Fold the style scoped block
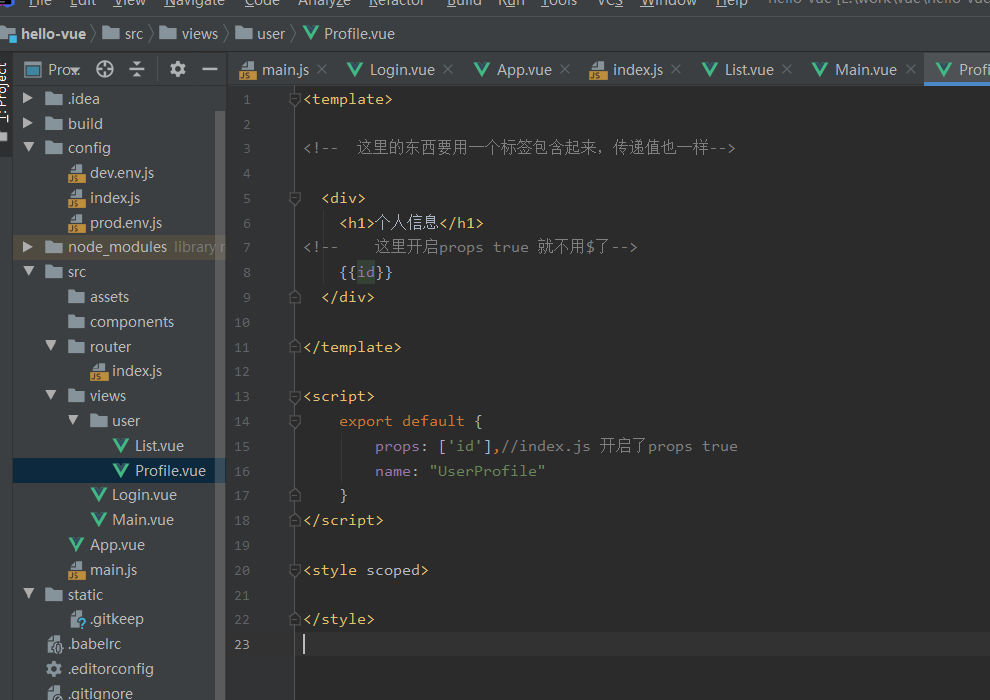Image resolution: width=990 pixels, height=700 pixels. [295, 570]
